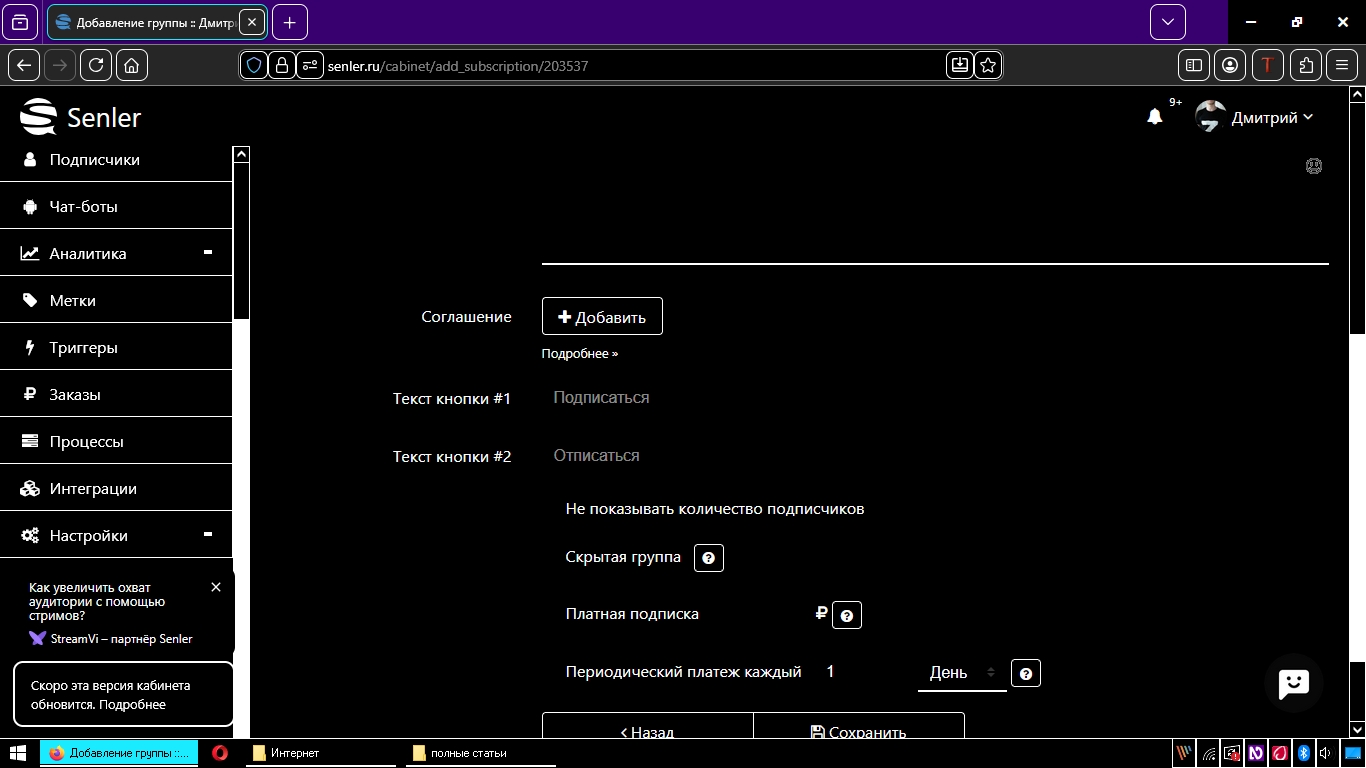Enable the Платная подписка option
The height and width of the screenshot is (768, 1366).
(x=632, y=614)
